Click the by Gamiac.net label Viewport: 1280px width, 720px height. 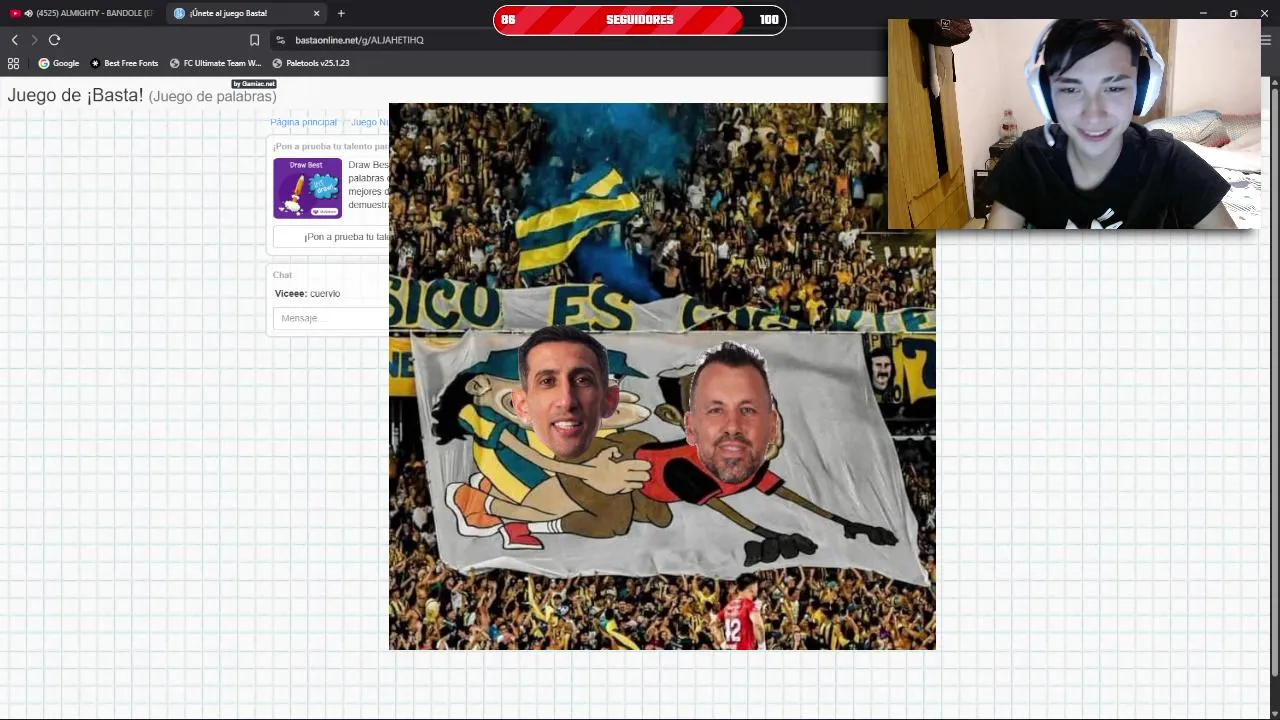click(254, 84)
